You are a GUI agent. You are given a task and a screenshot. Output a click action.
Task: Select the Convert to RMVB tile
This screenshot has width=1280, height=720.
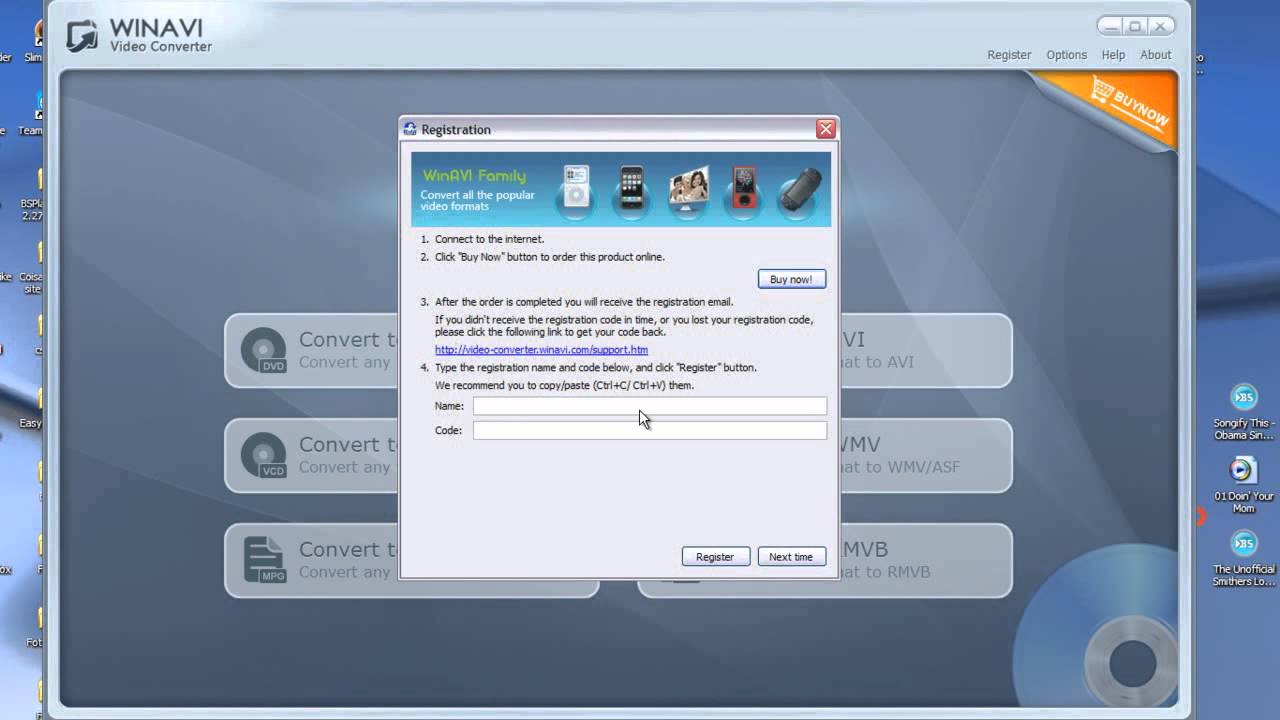[925, 561]
